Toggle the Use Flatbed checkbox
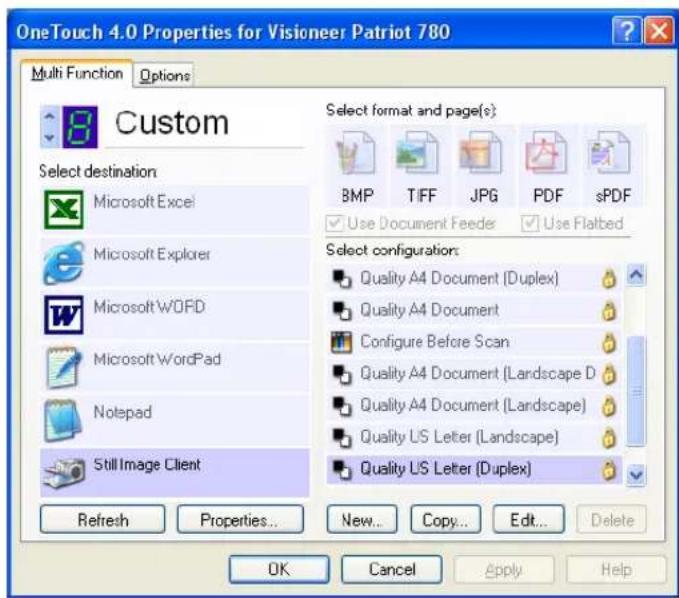The image size is (679, 598). [x=530, y=223]
